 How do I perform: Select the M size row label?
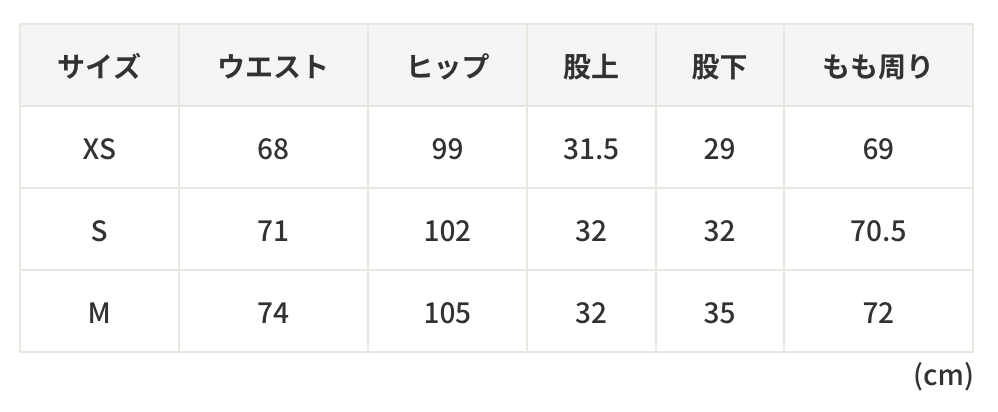(98, 313)
